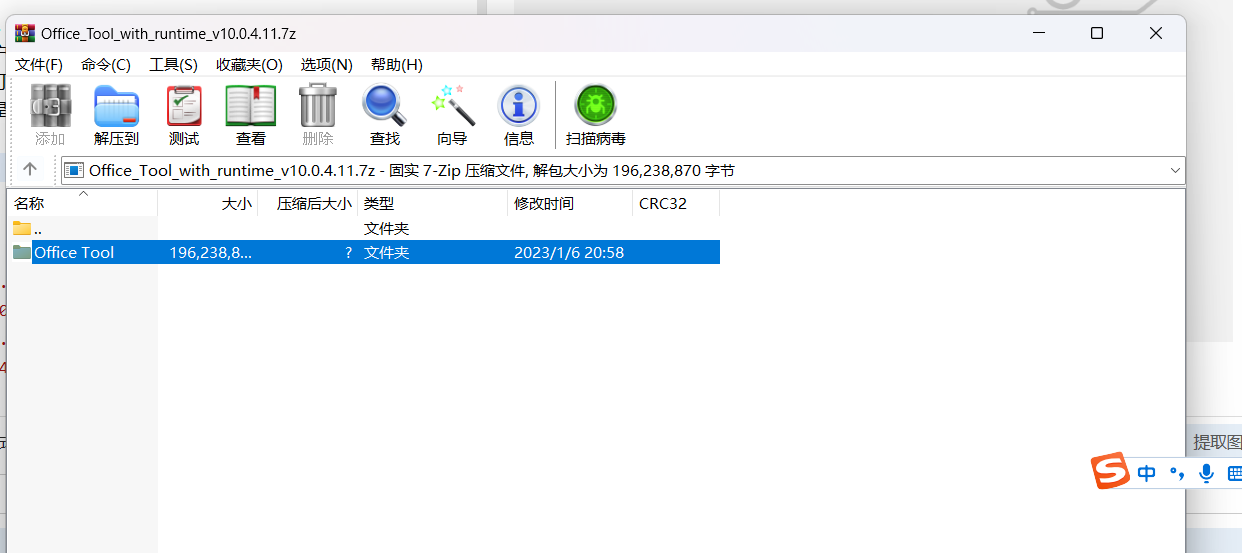Toggle Chinese input mode (中) in IME bar
Image resolution: width=1242 pixels, height=553 pixels.
click(x=1146, y=473)
